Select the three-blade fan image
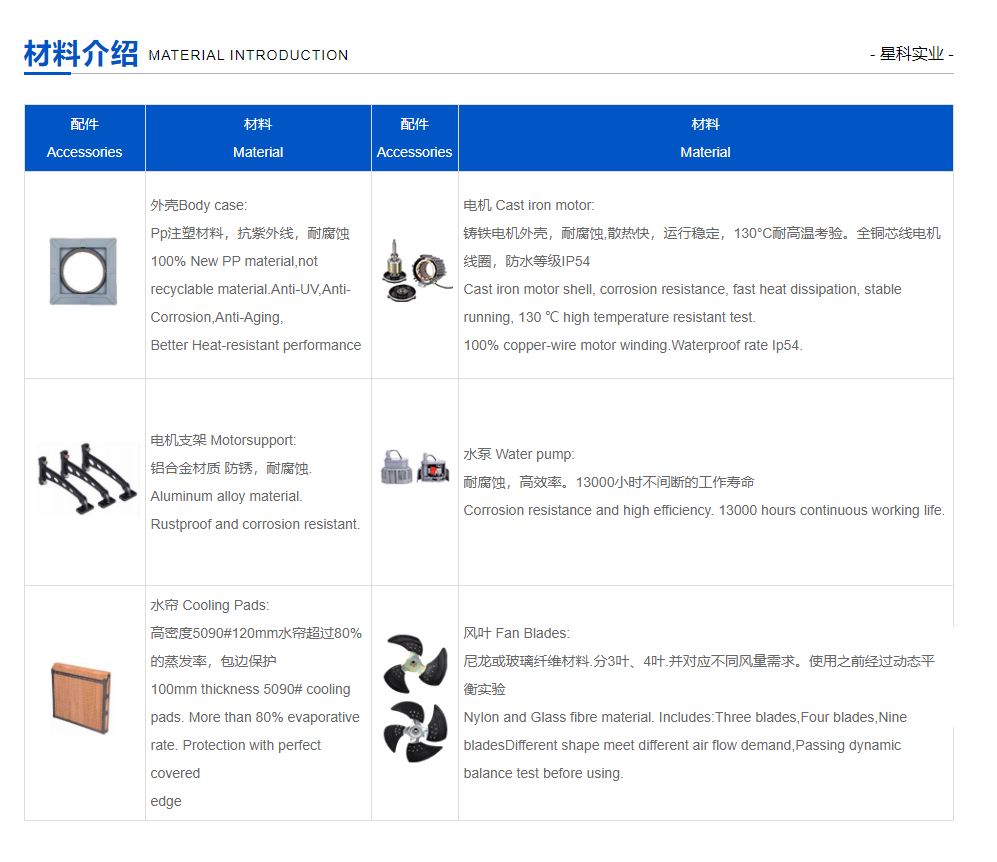Screen dimensions: 997x862 point(415,662)
